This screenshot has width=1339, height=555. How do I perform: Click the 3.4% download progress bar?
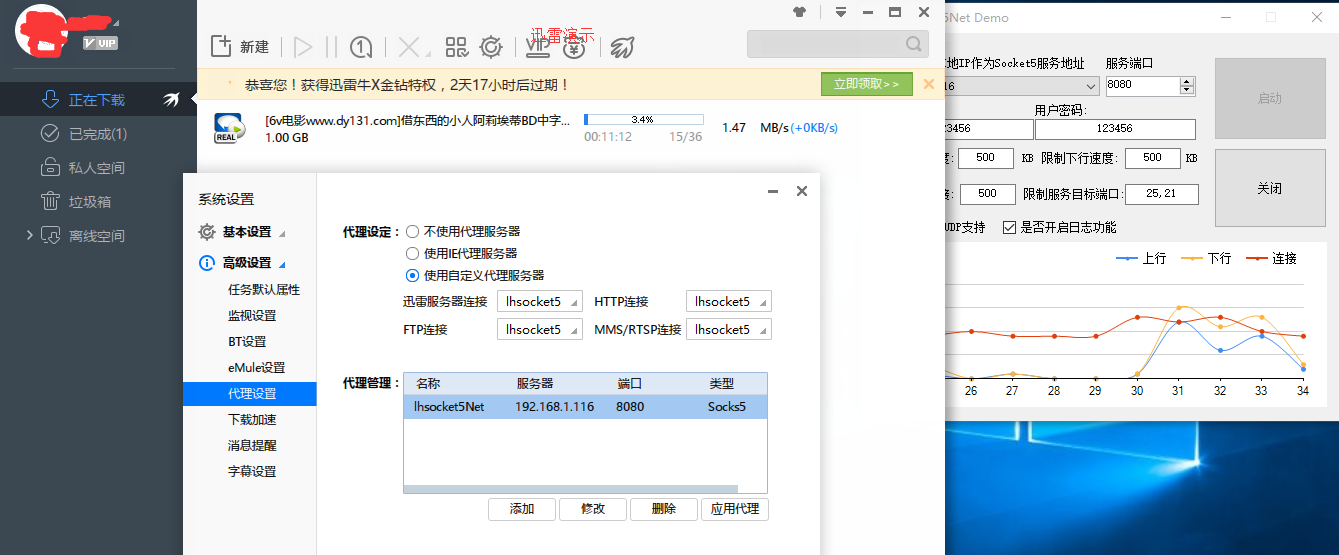(x=643, y=119)
